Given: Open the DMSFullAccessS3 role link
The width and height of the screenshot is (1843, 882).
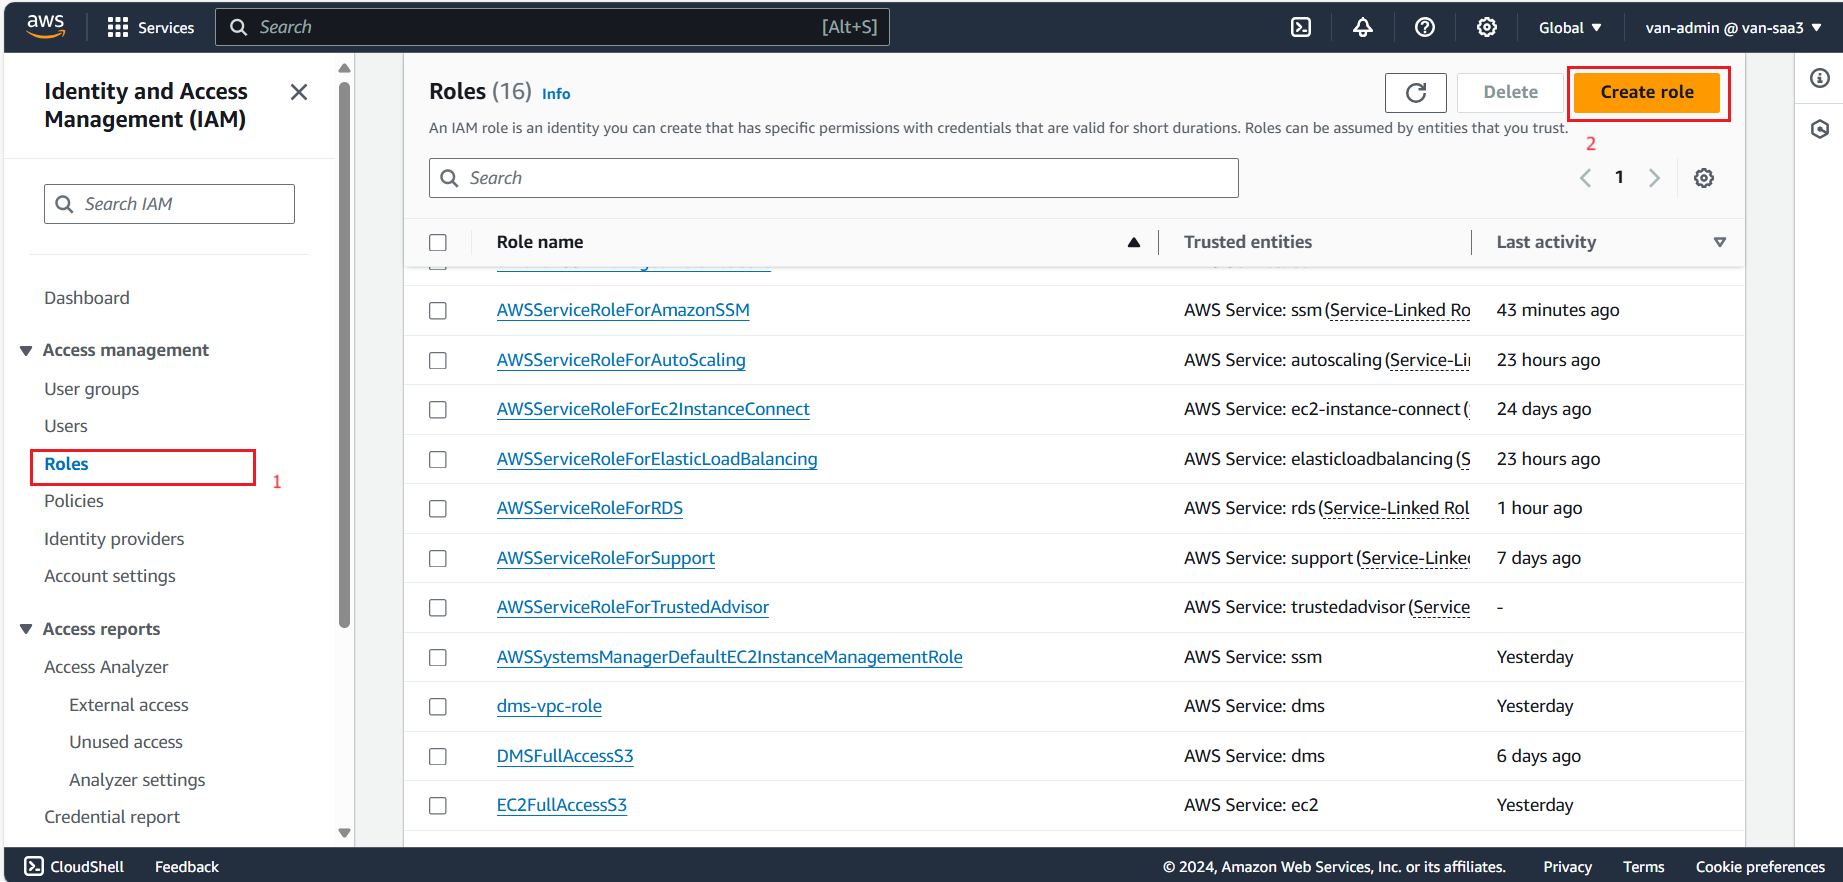Looking at the screenshot, I should coord(565,756).
